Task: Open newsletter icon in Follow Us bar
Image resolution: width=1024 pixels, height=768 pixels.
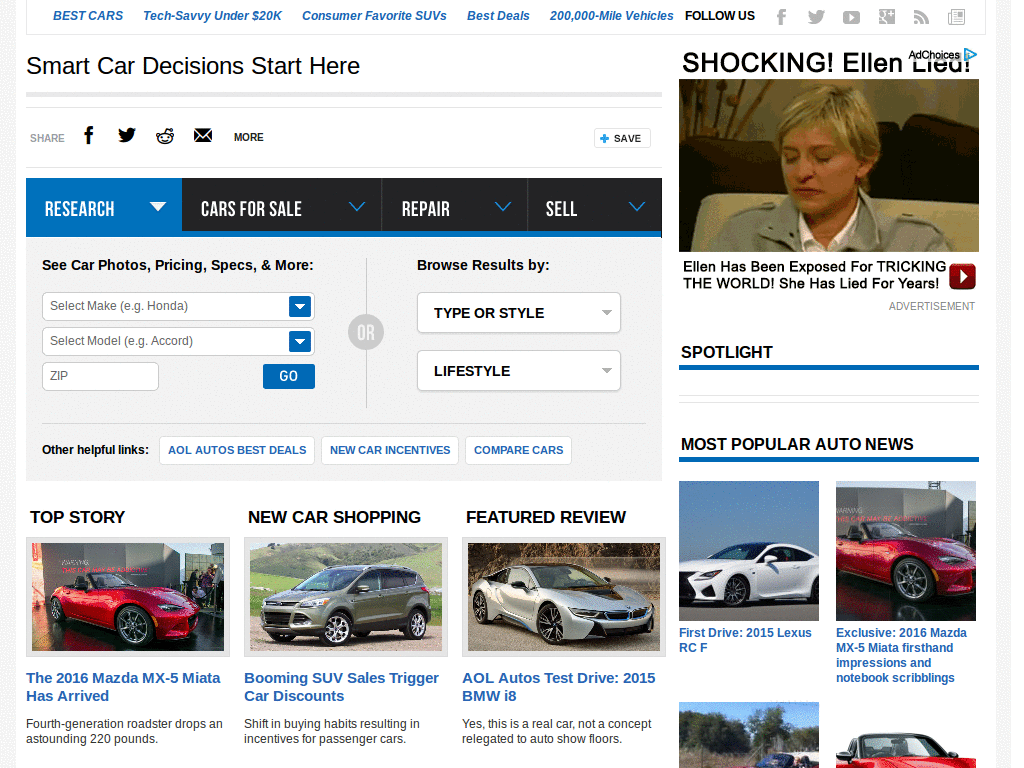Action: pyautogui.click(x=956, y=17)
